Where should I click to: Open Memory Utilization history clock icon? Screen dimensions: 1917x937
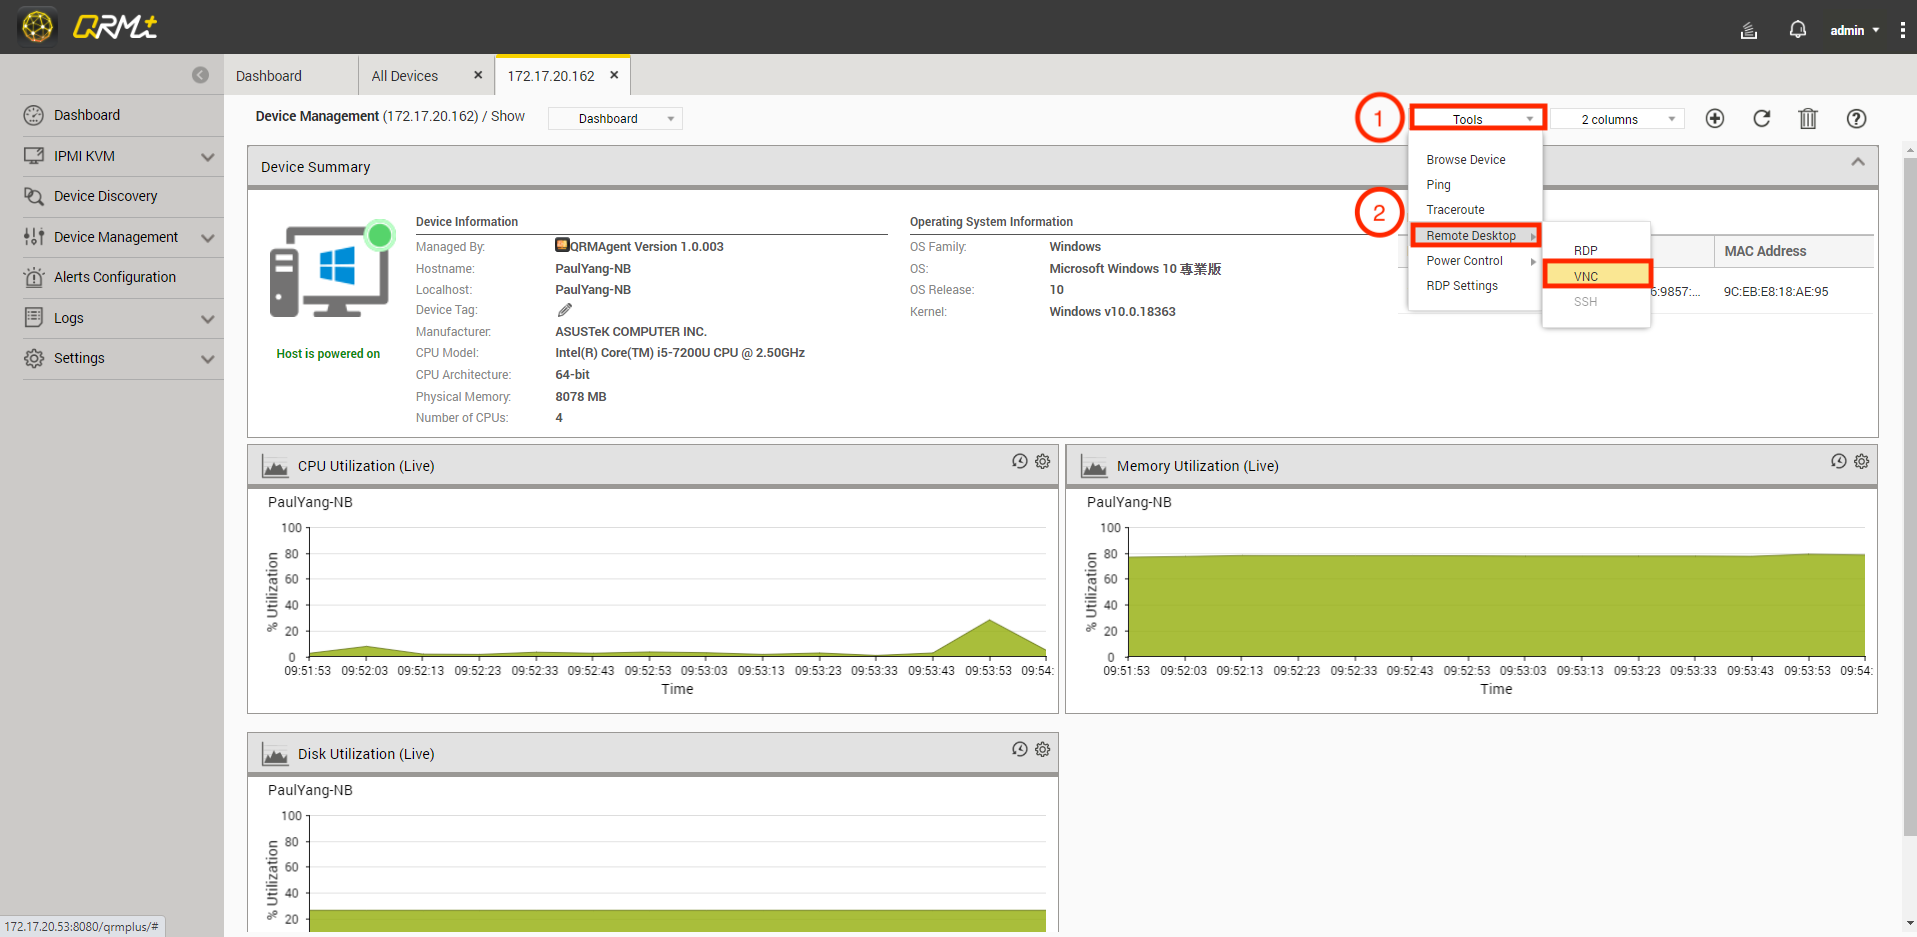click(1838, 462)
